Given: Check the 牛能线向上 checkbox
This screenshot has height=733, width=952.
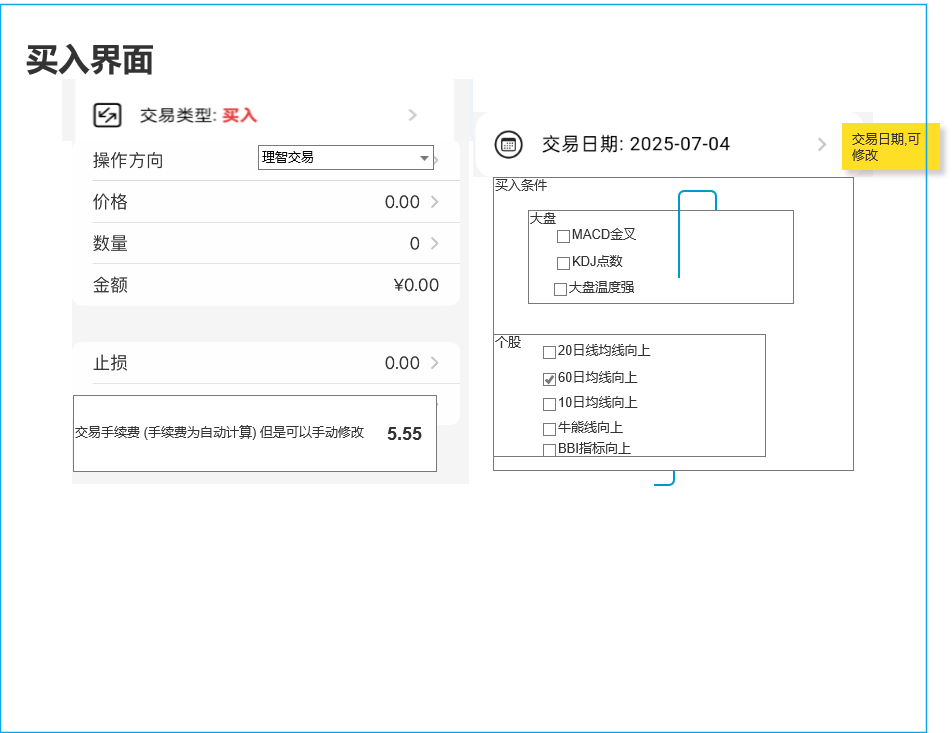Looking at the screenshot, I should pyautogui.click(x=549, y=429).
